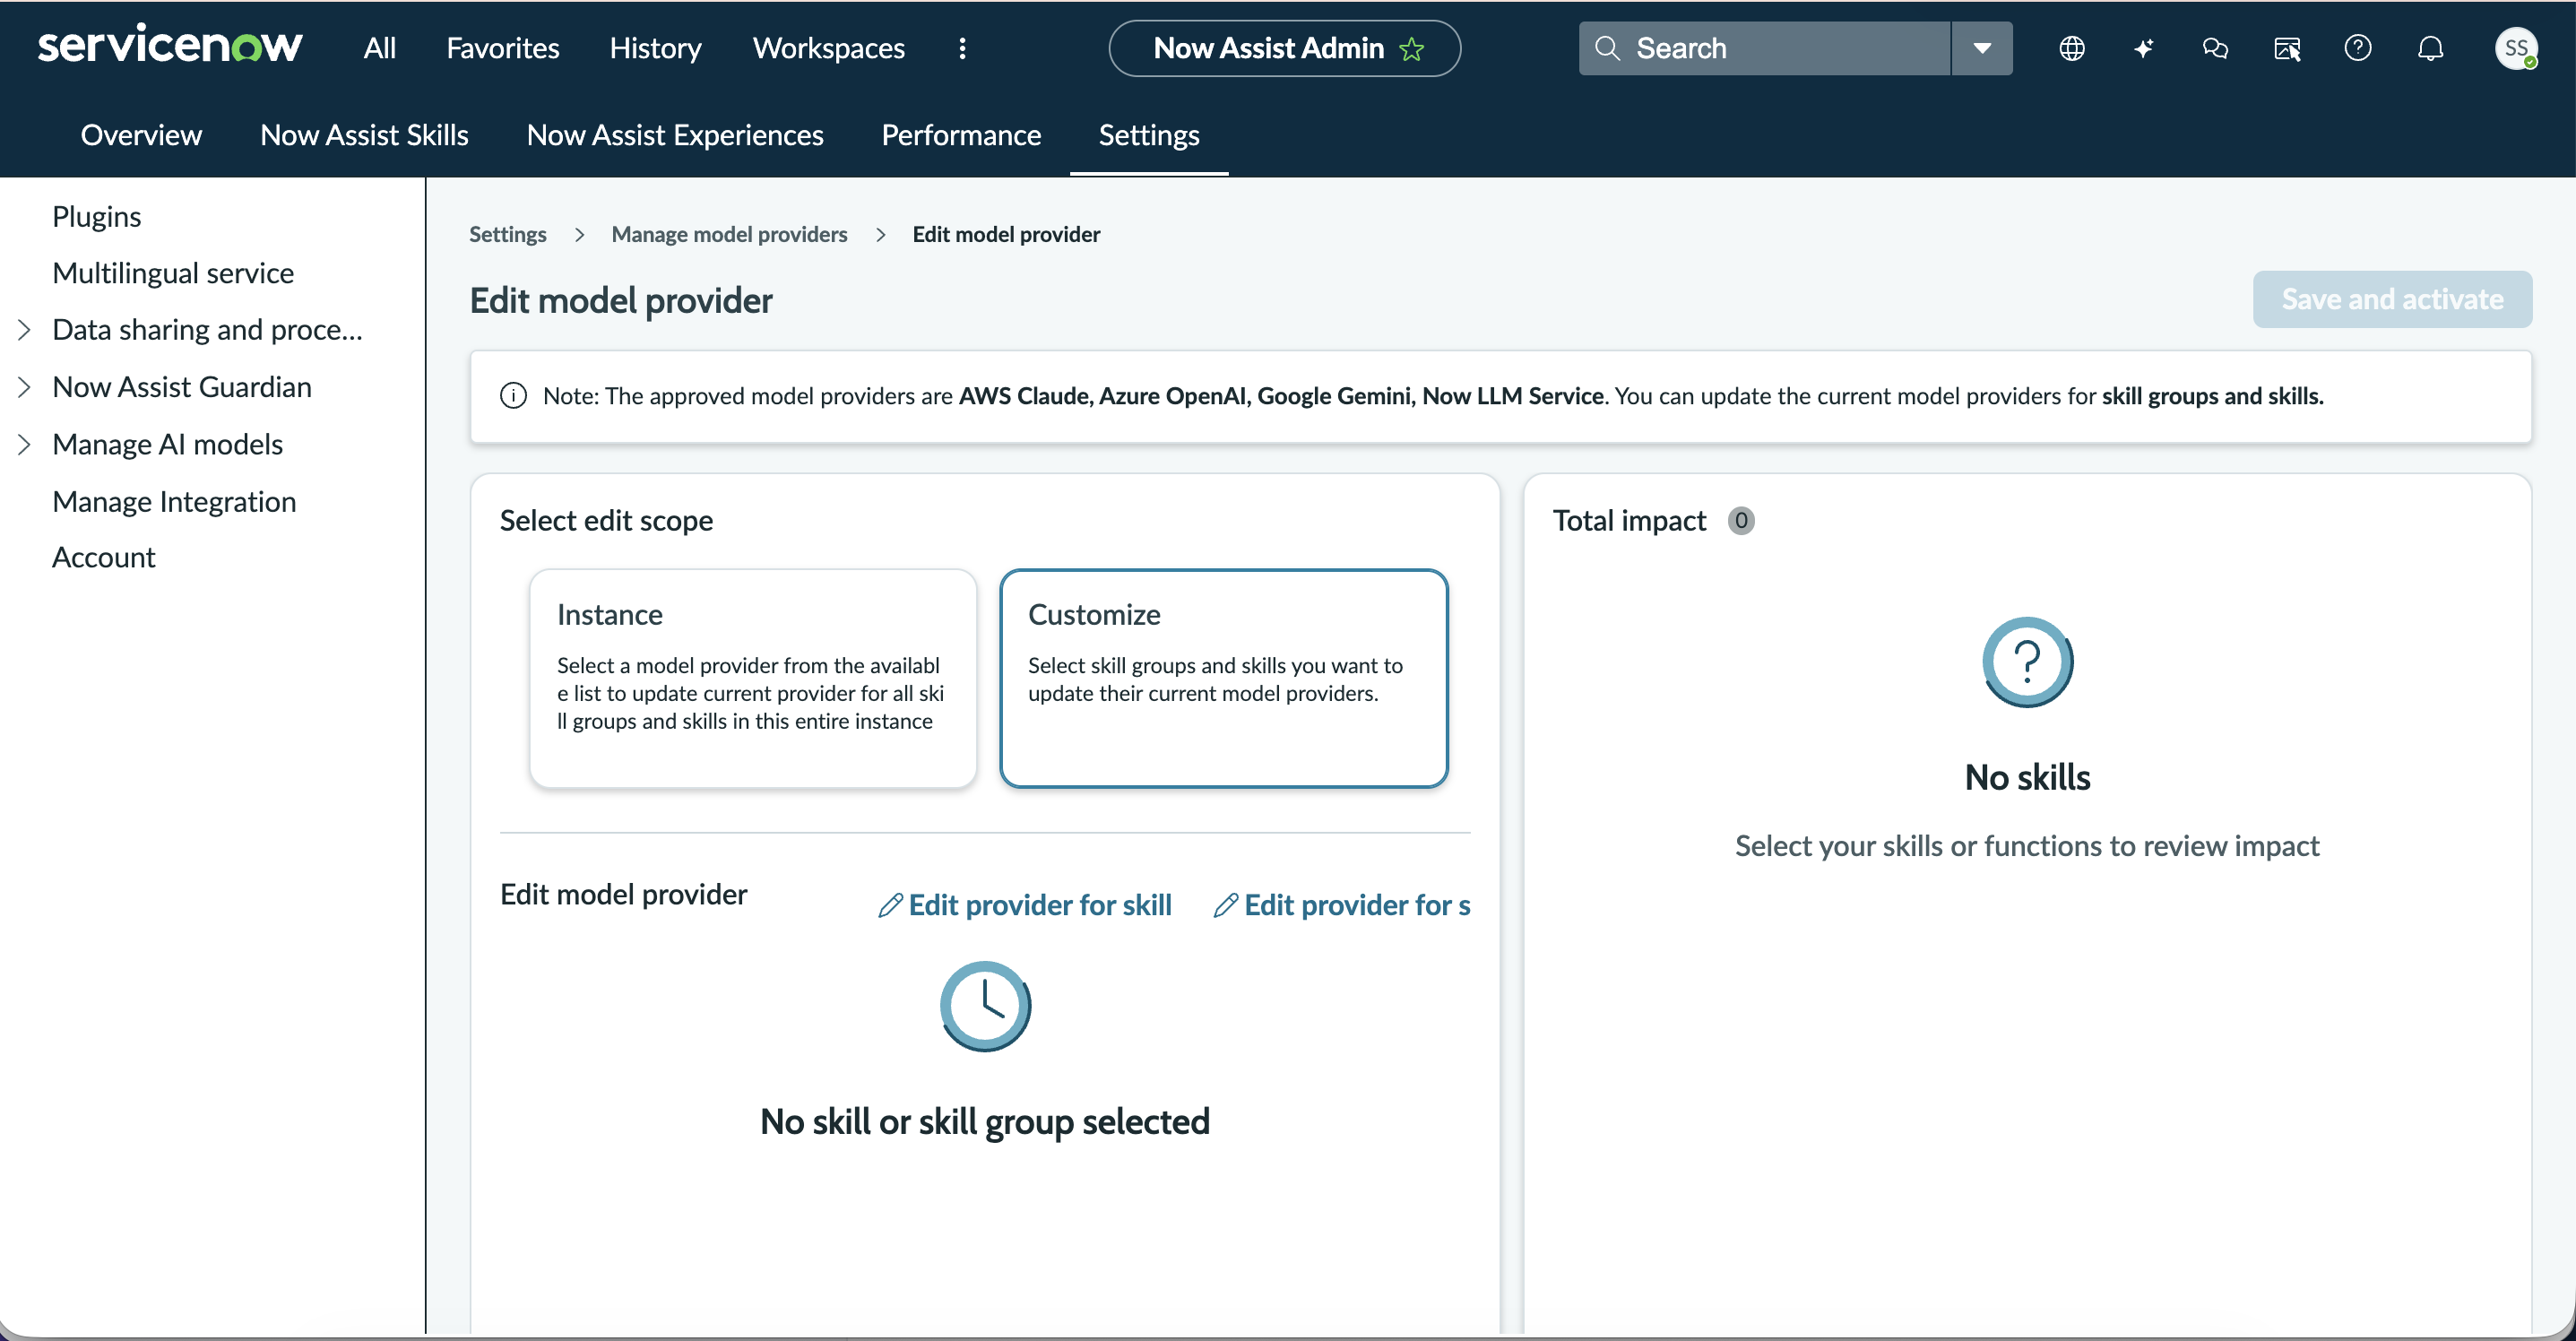Go to Settings breadcrumb link

pos(508,234)
